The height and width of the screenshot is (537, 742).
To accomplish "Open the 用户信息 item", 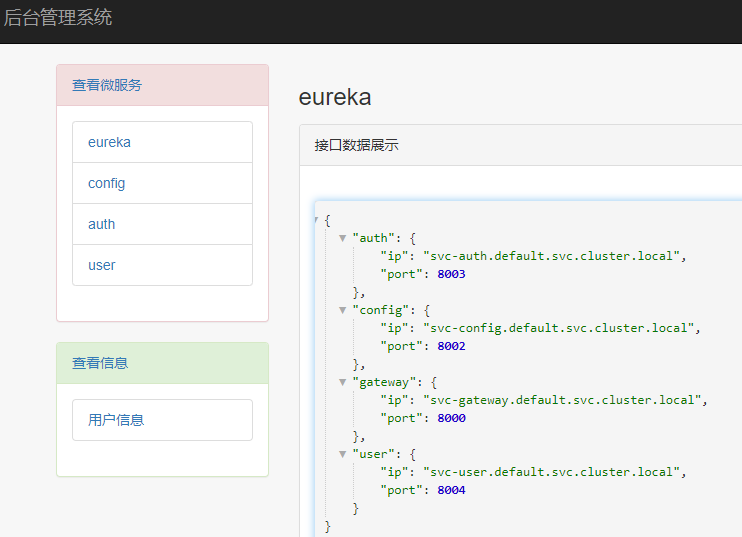I will pyautogui.click(x=162, y=420).
